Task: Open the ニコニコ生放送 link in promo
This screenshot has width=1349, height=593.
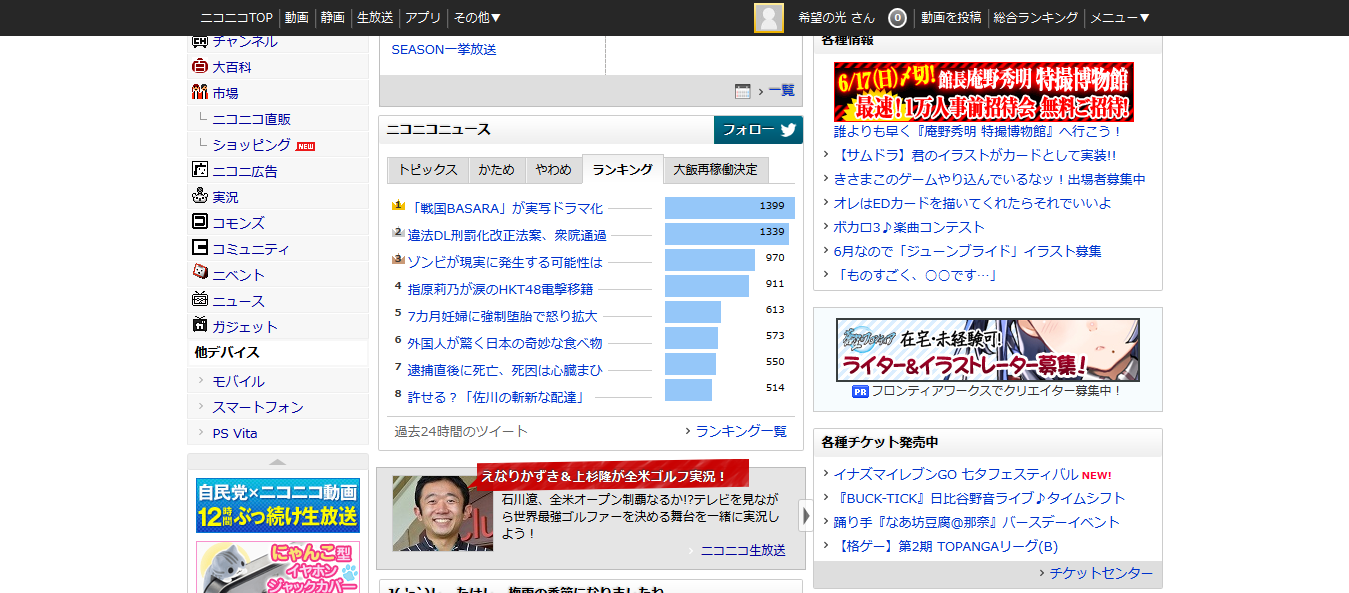Action: coord(743,550)
